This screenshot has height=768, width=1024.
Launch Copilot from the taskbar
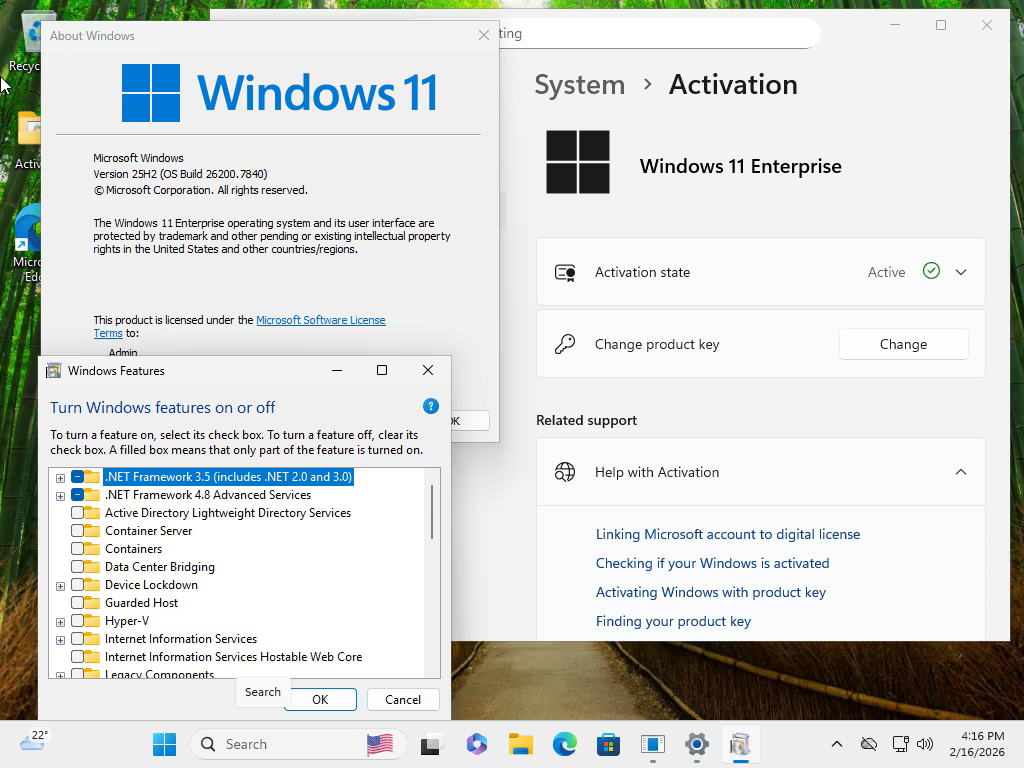(x=477, y=744)
